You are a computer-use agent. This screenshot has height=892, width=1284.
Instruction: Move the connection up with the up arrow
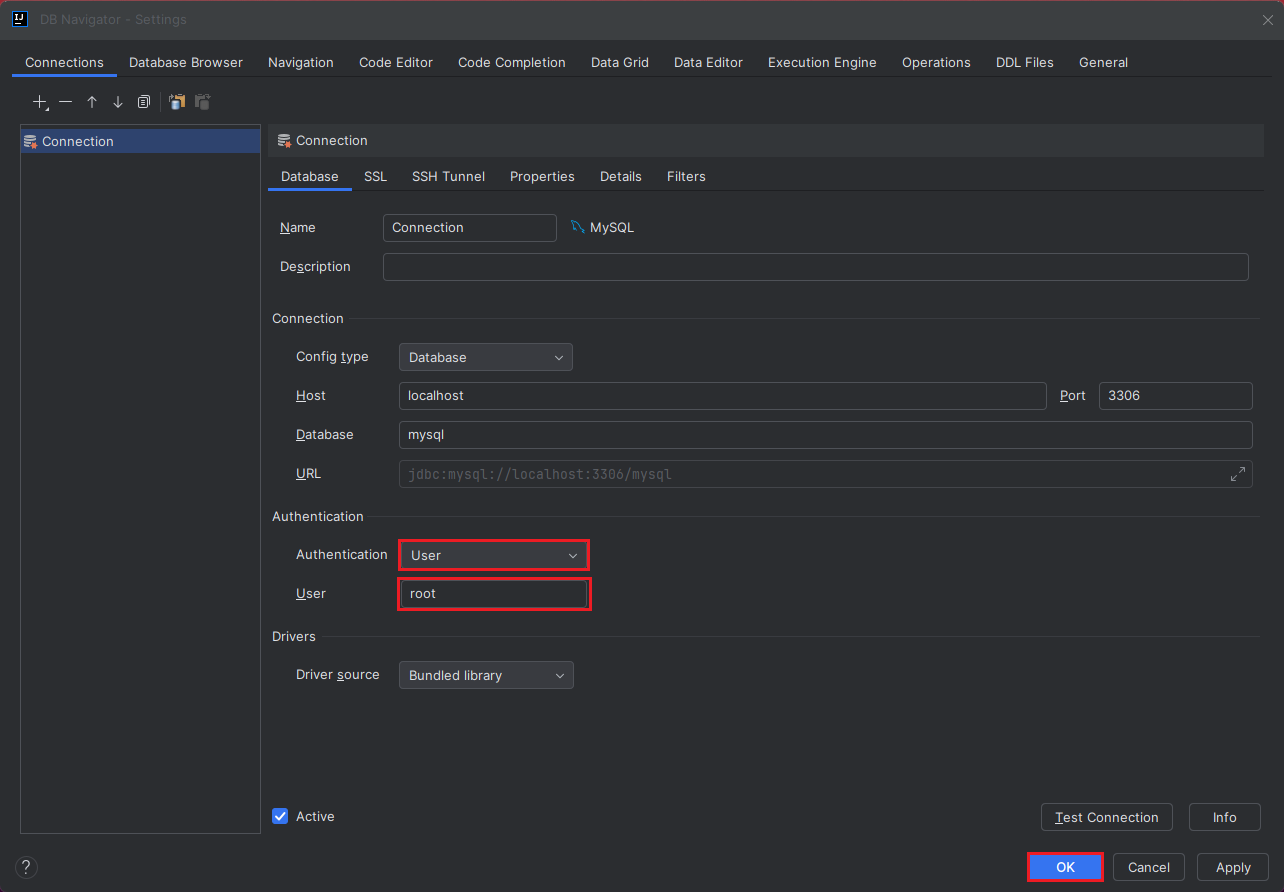[x=91, y=101]
